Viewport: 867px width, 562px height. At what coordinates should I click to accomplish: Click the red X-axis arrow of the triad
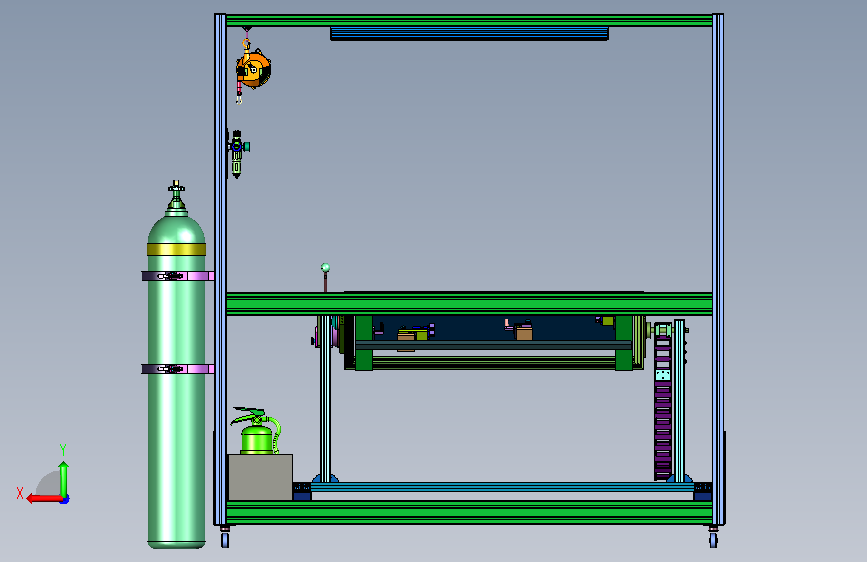(44, 499)
